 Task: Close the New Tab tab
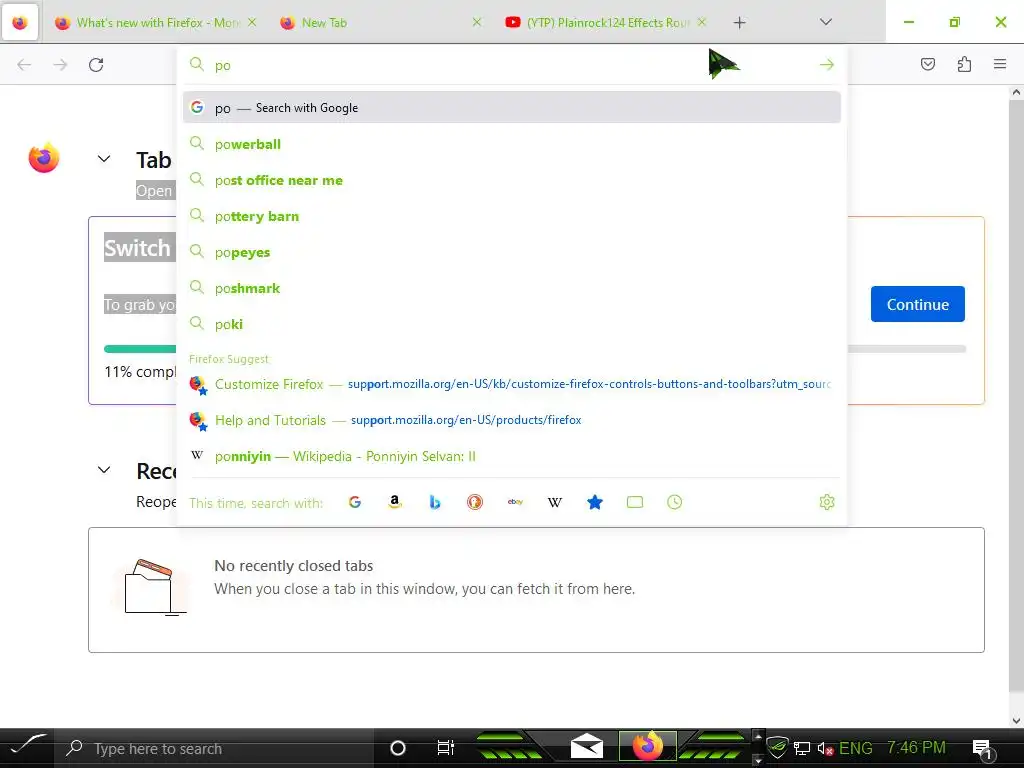point(477,22)
